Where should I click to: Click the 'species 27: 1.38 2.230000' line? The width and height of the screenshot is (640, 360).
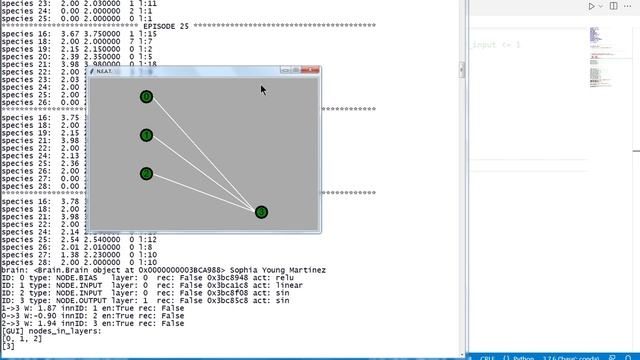[79, 255]
